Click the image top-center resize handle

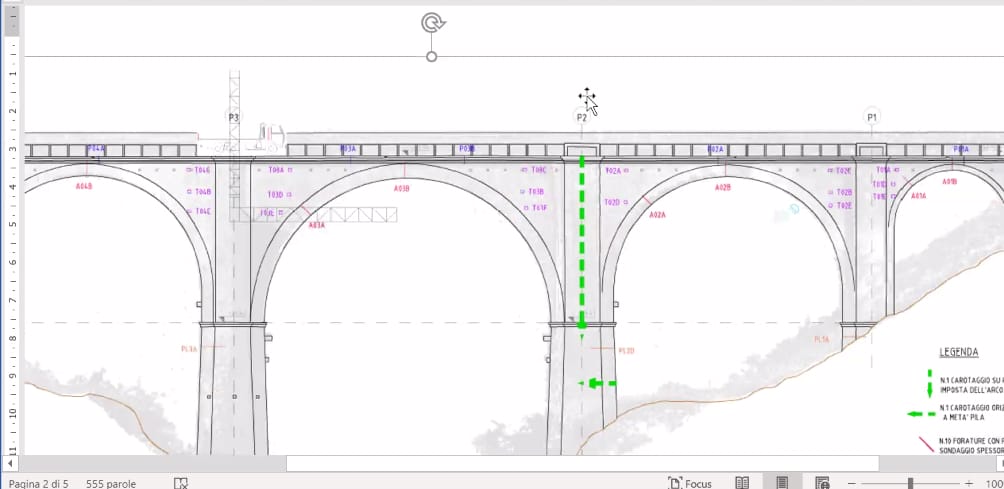coord(431,57)
